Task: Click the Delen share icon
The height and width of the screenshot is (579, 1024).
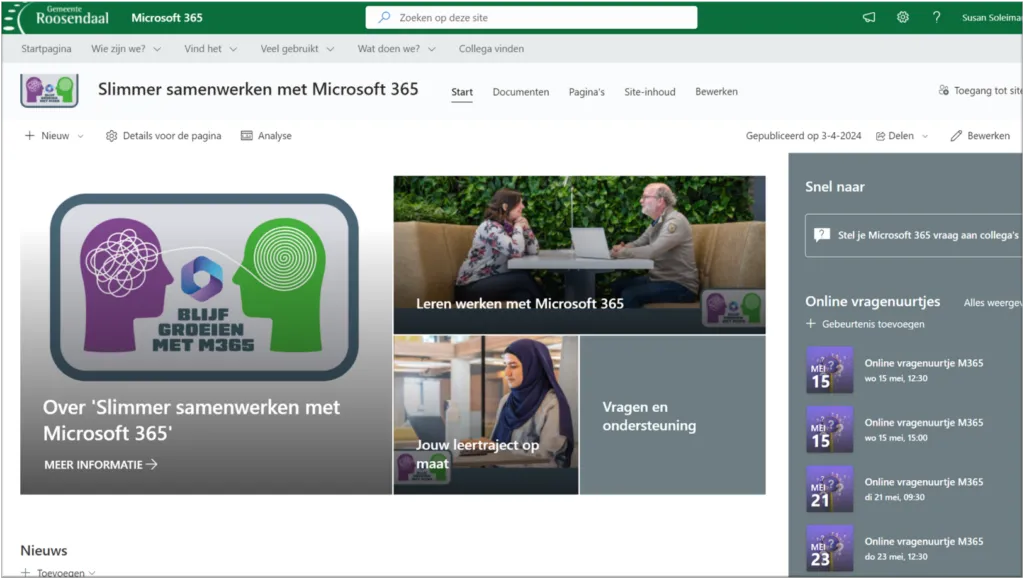Action: coord(880,136)
